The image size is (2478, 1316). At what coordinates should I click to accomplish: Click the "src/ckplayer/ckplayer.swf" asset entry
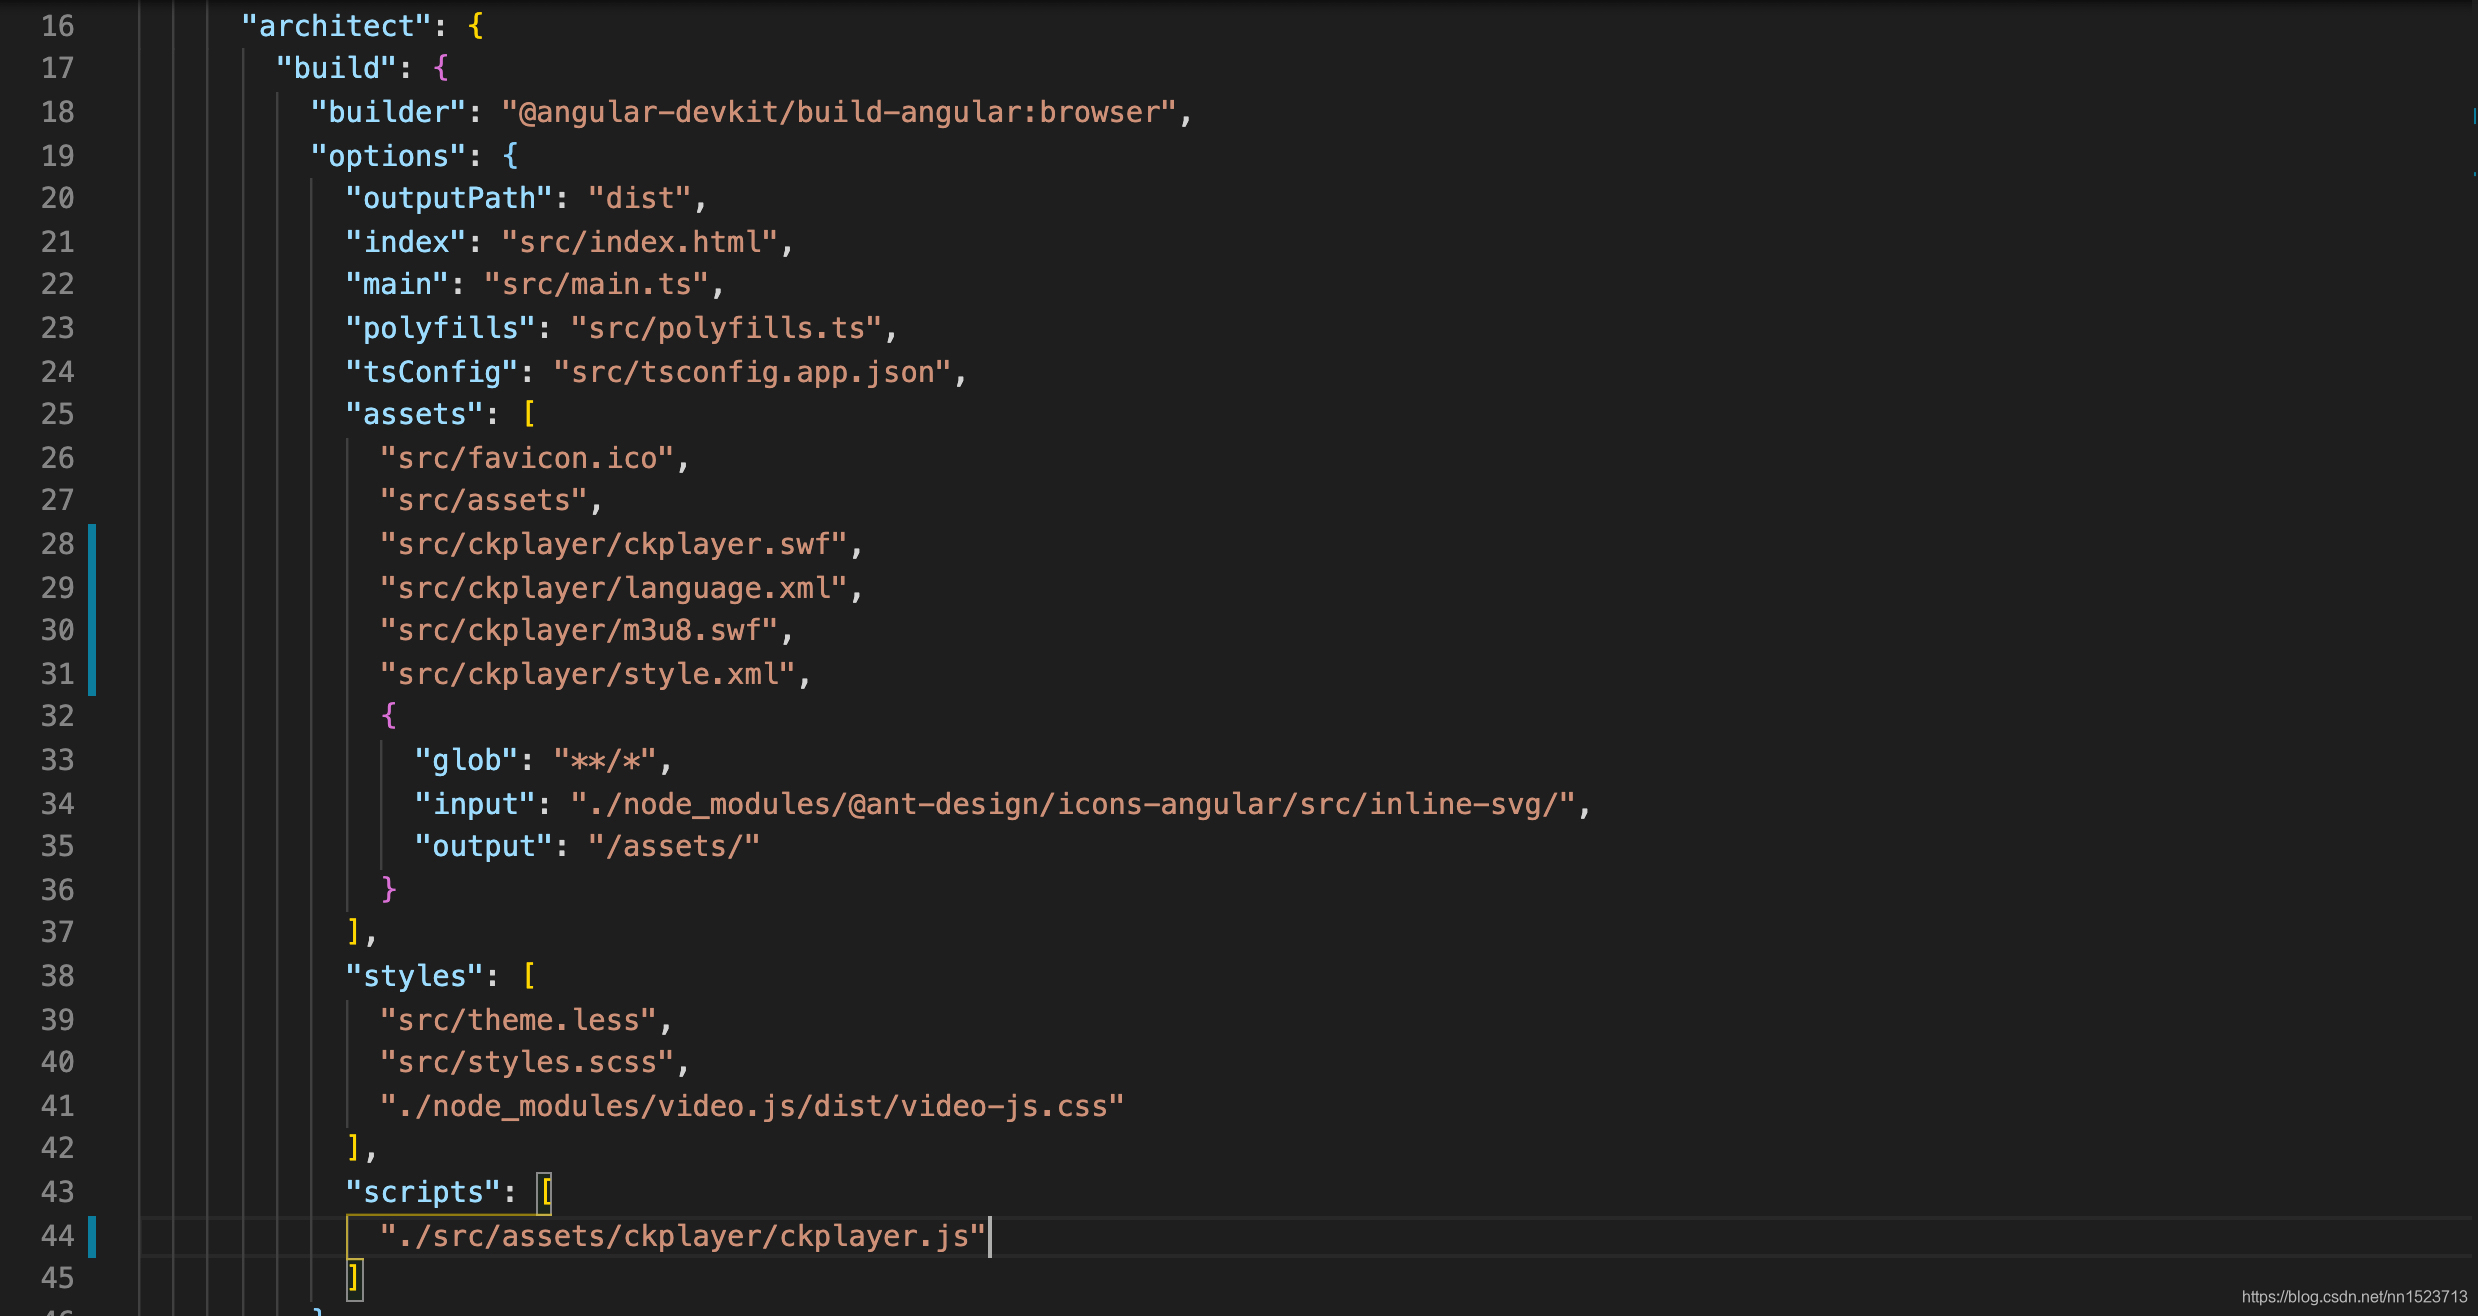(614, 544)
